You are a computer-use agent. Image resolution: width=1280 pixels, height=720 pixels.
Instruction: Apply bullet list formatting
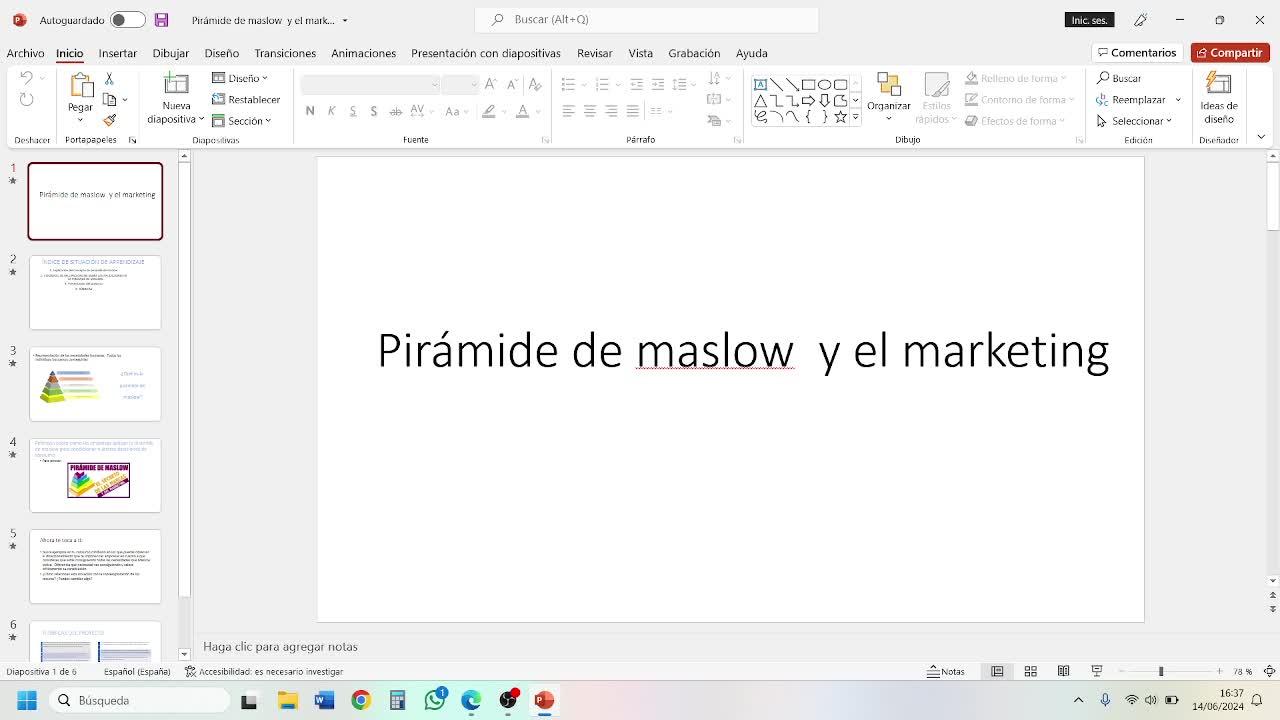point(568,84)
